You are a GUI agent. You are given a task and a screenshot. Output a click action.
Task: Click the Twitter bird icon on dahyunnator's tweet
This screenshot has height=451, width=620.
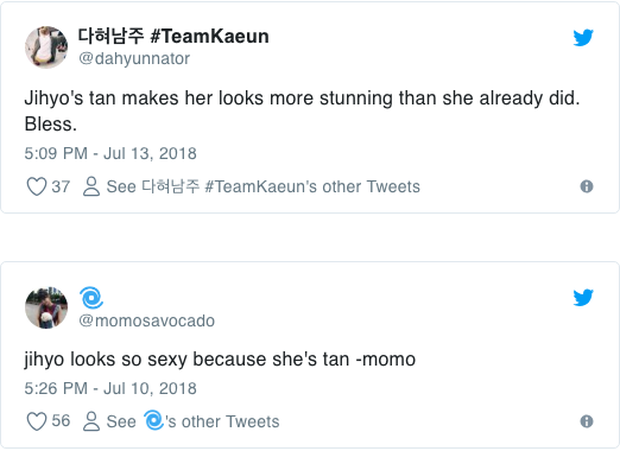click(584, 39)
